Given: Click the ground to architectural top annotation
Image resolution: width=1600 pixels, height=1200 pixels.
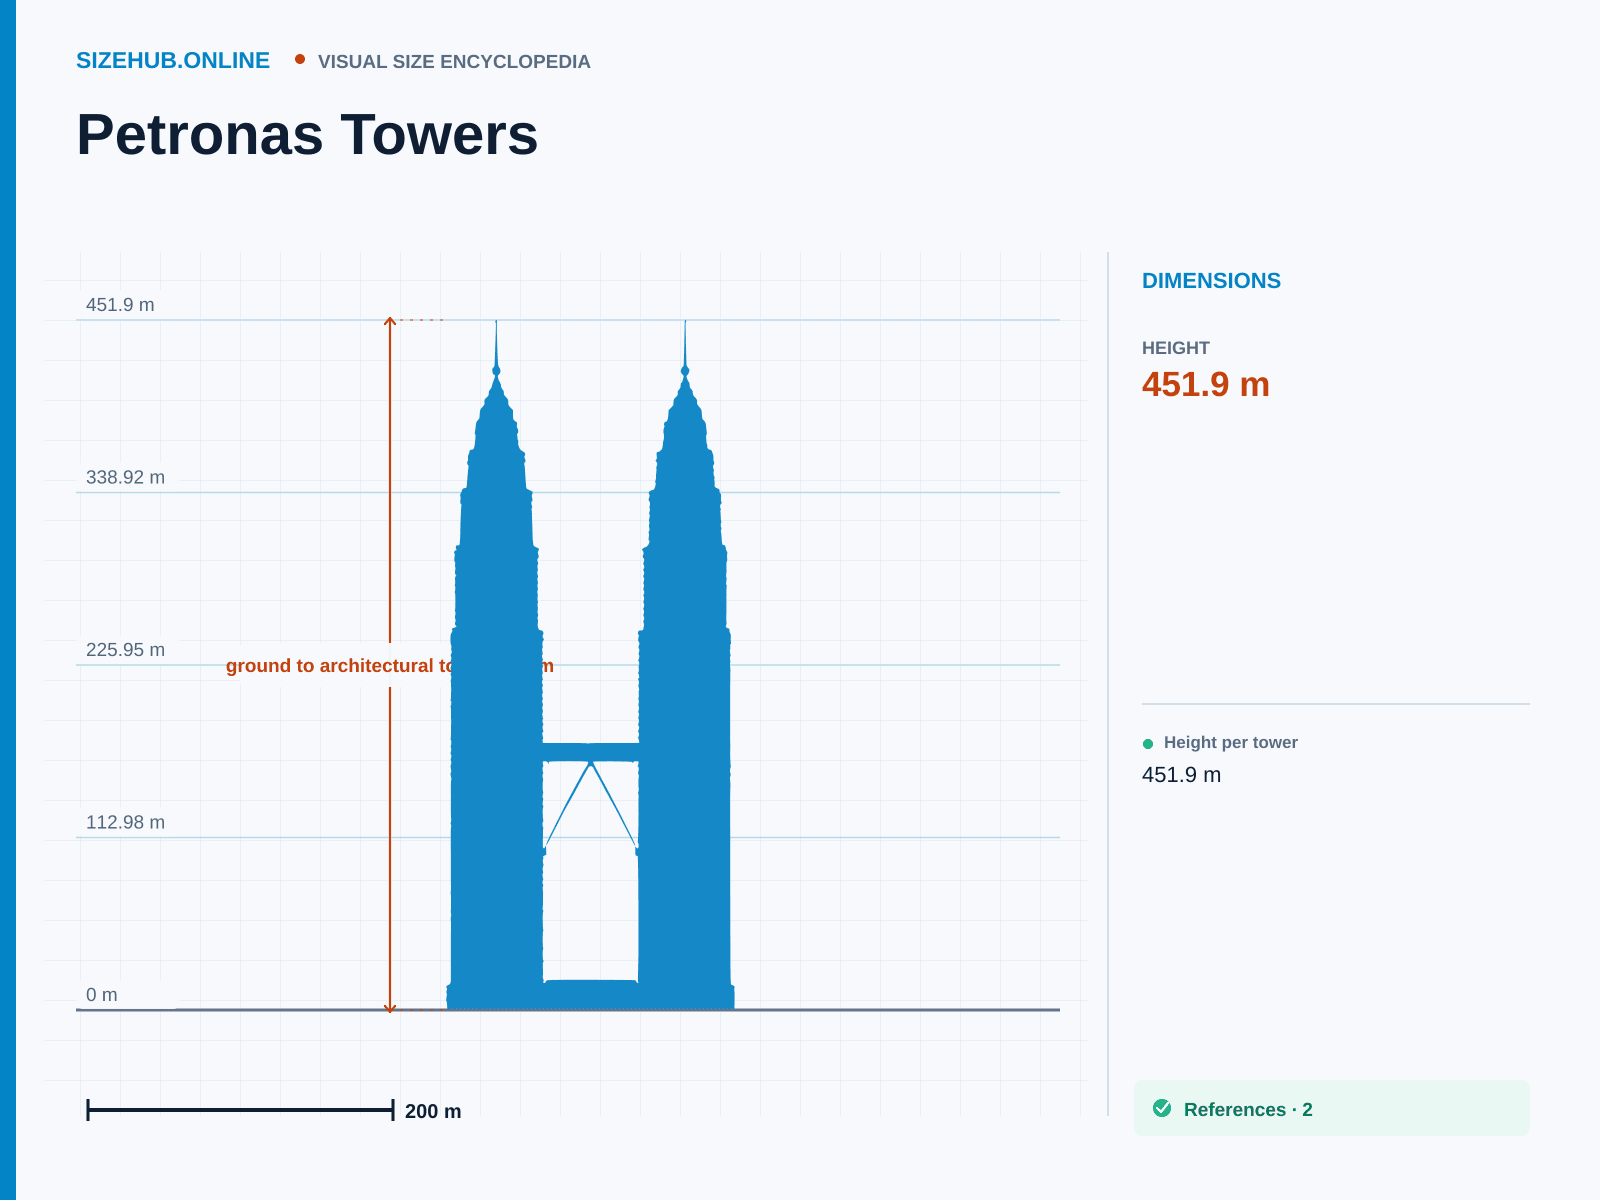Looking at the screenshot, I should coord(390,666).
